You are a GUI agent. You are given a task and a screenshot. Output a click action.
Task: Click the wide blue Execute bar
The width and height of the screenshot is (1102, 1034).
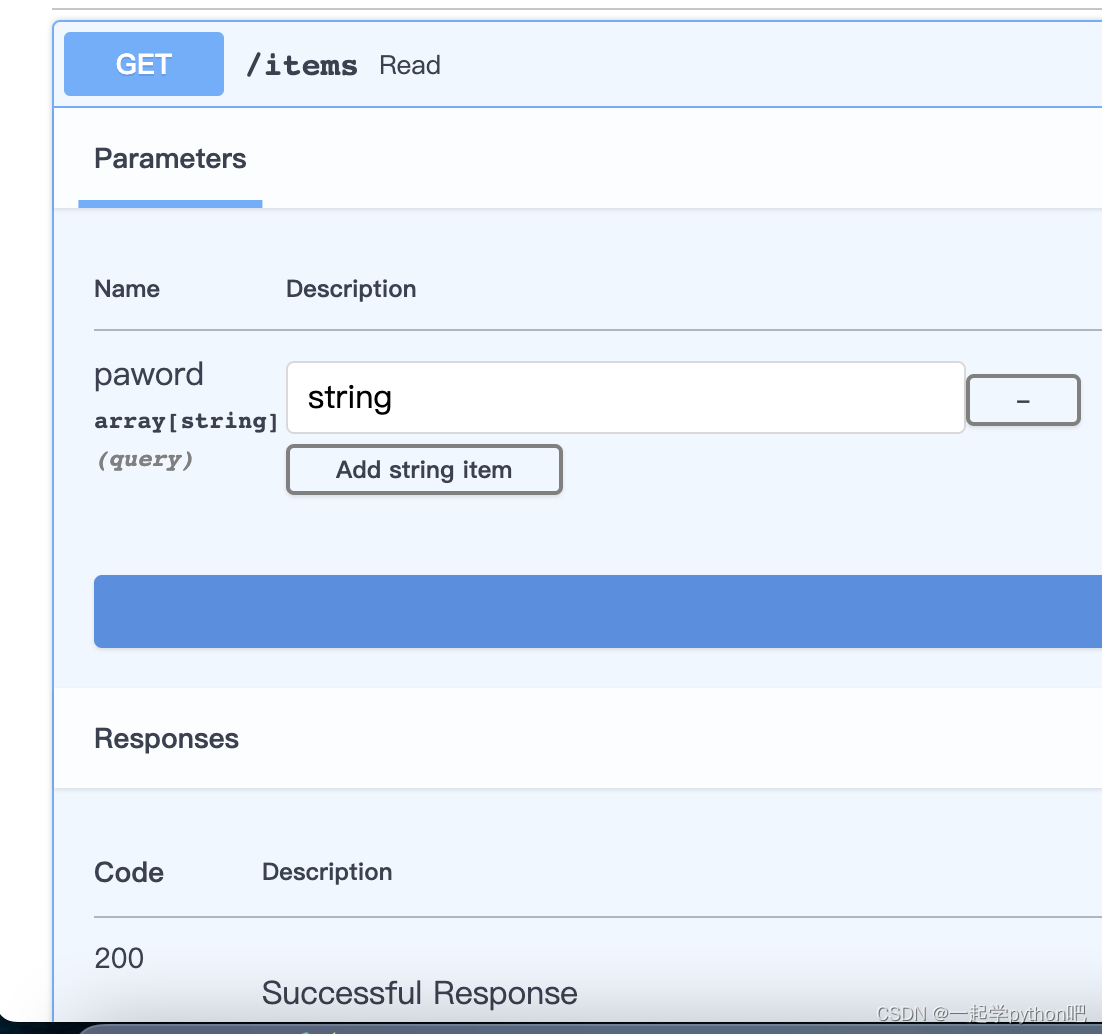pyautogui.click(x=598, y=611)
